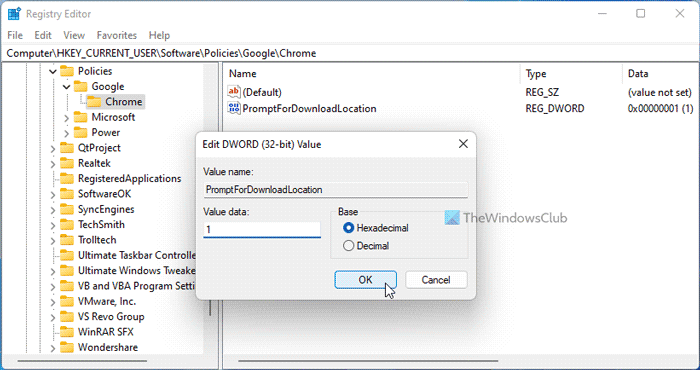Screen dimensions: 700x370
Task: Click the VMware, Inc. folder icon
Action: pos(67,301)
